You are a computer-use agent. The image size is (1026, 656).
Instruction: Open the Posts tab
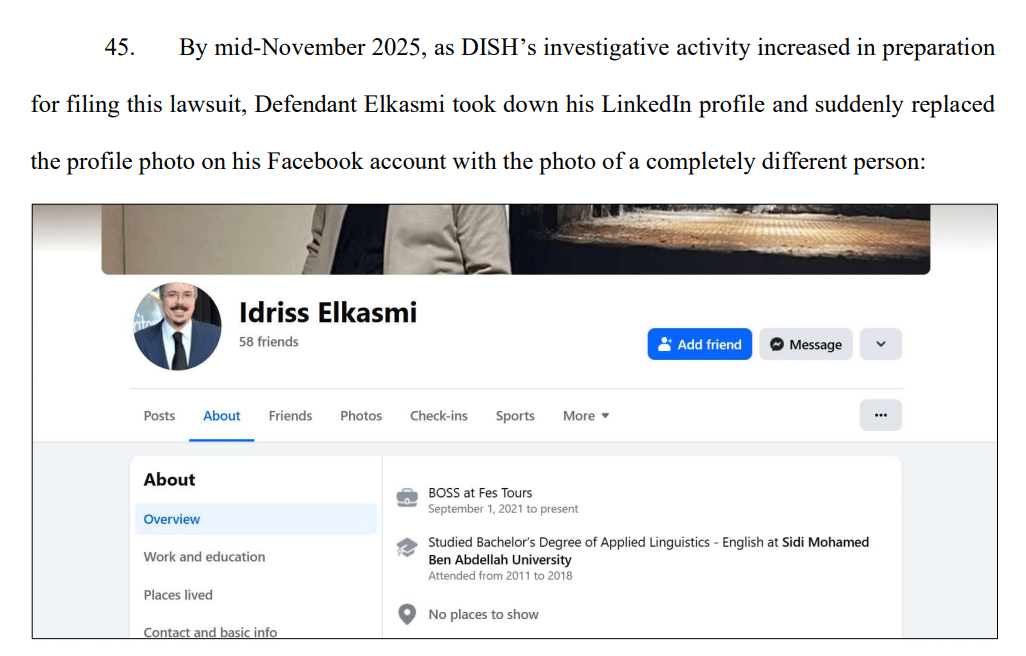(x=159, y=416)
